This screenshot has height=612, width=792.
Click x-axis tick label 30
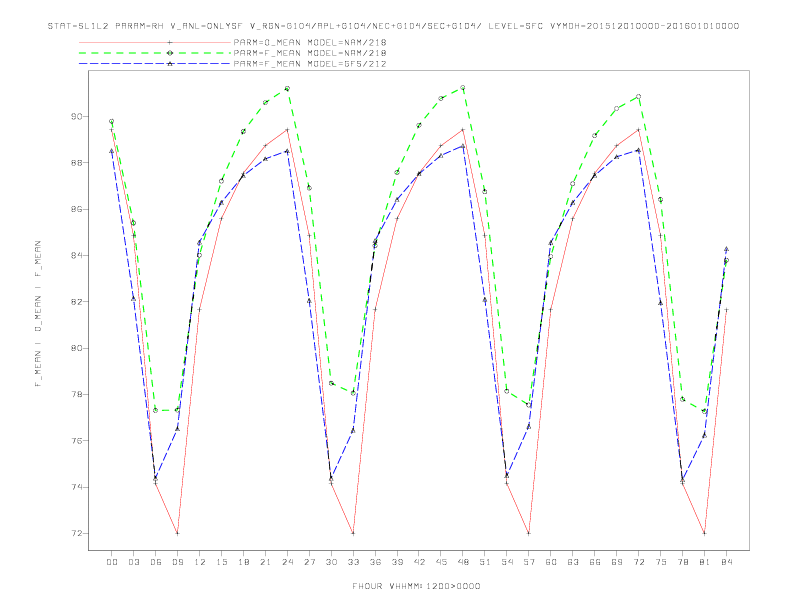[331, 562]
